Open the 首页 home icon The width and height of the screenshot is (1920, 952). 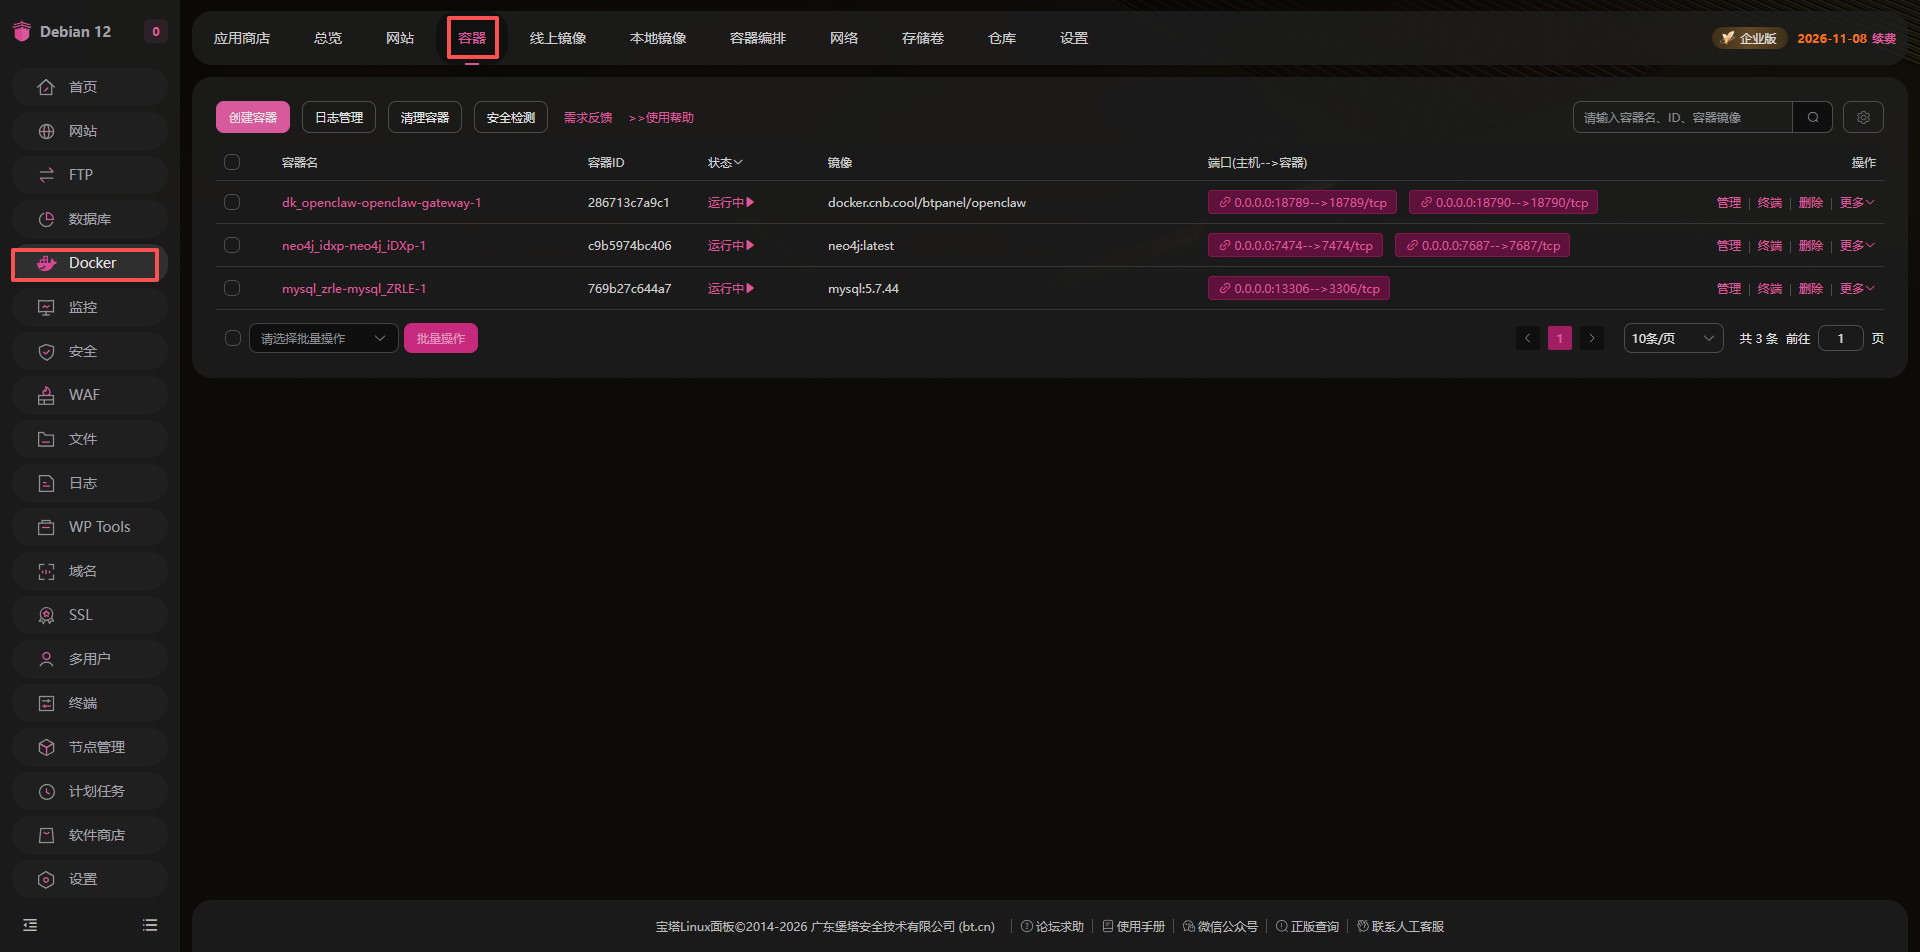[x=46, y=87]
